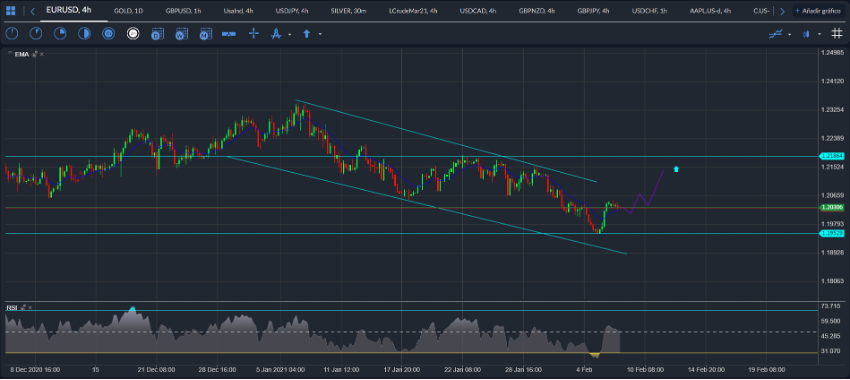This screenshot has height=380, width=850.
Task: Click the current price label 1.20306
Action: coord(832,207)
